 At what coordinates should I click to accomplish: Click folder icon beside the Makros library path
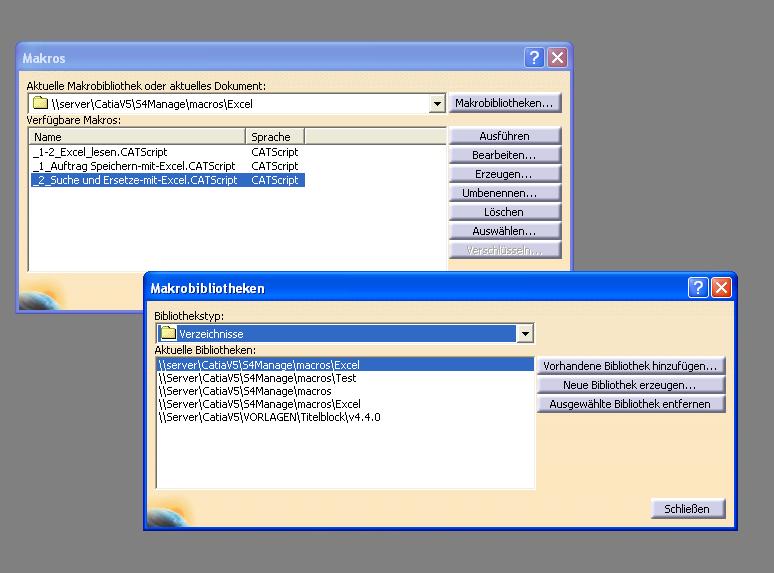(x=40, y=103)
